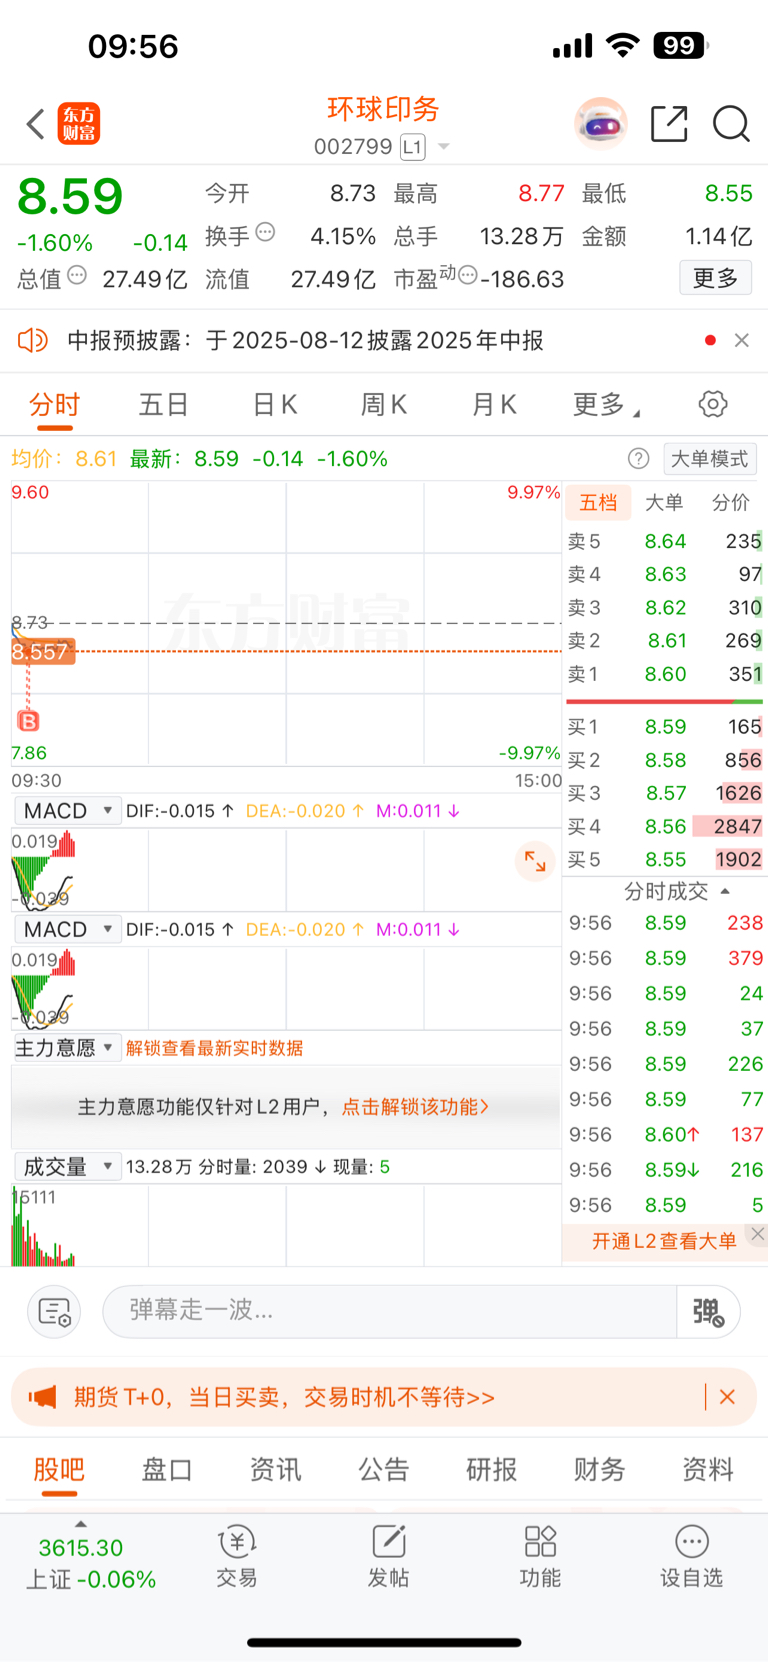This screenshot has width=768, height=1662.
Task: Open 发帖 post icon
Action: pyautogui.click(x=388, y=1557)
